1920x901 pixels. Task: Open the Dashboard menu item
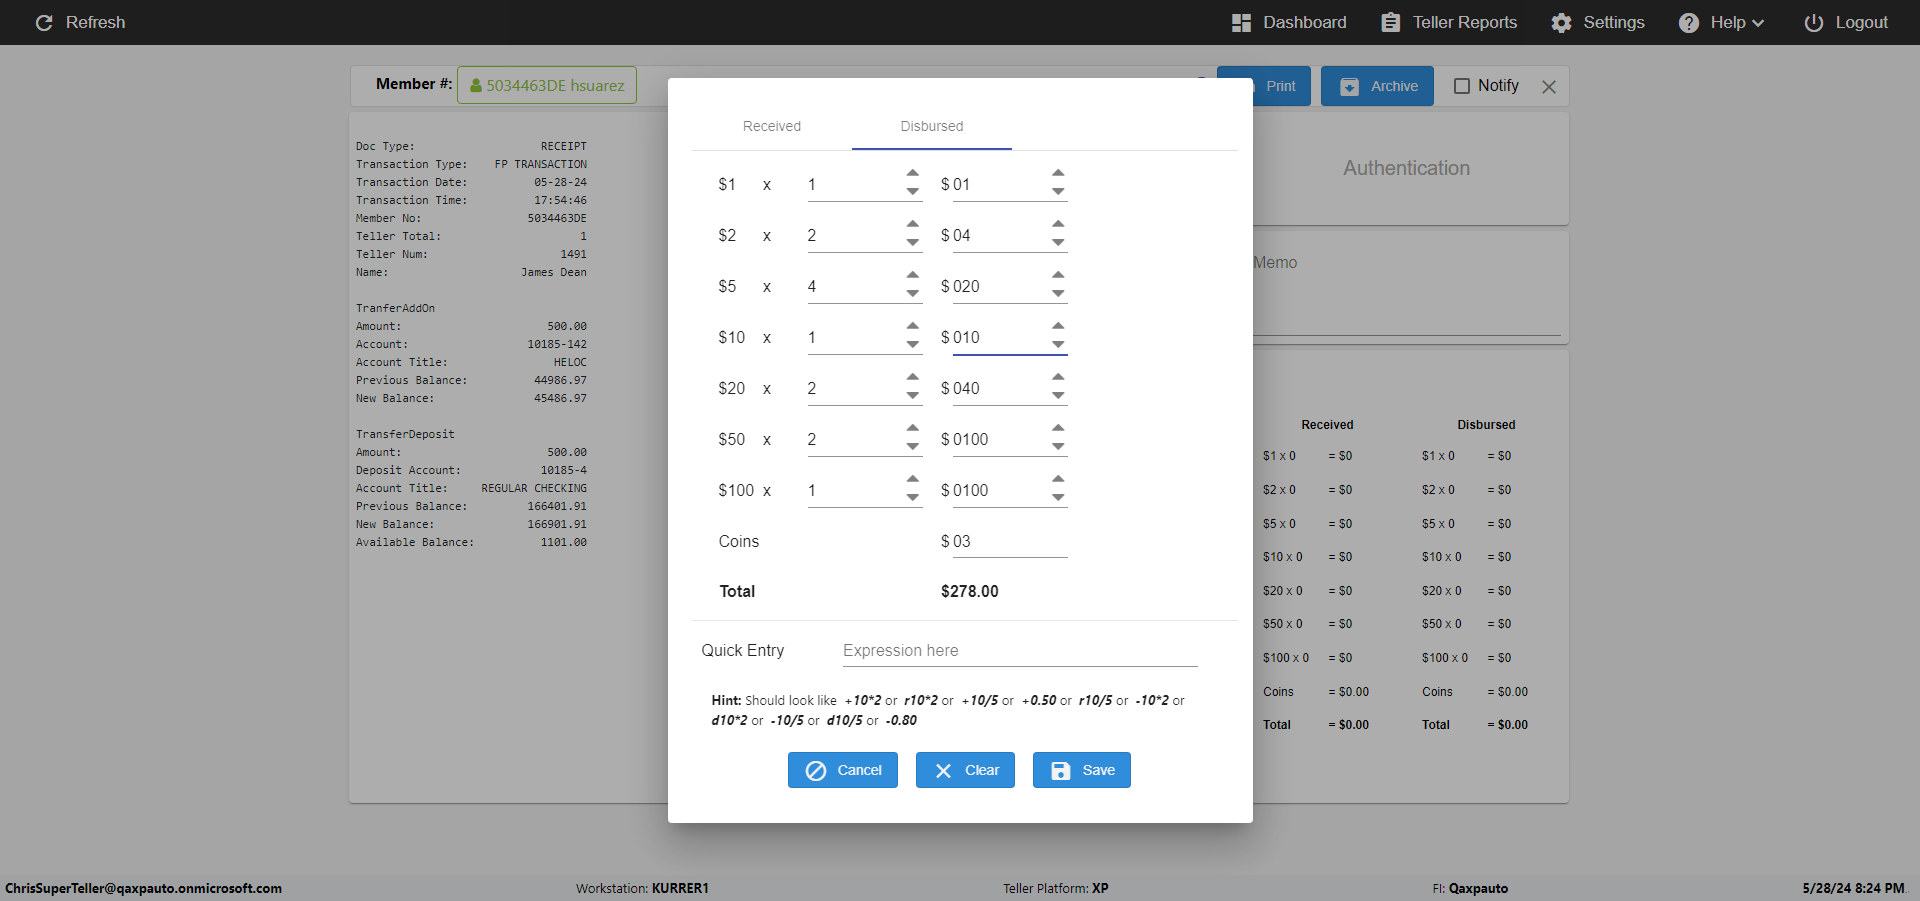click(x=1289, y=22)
